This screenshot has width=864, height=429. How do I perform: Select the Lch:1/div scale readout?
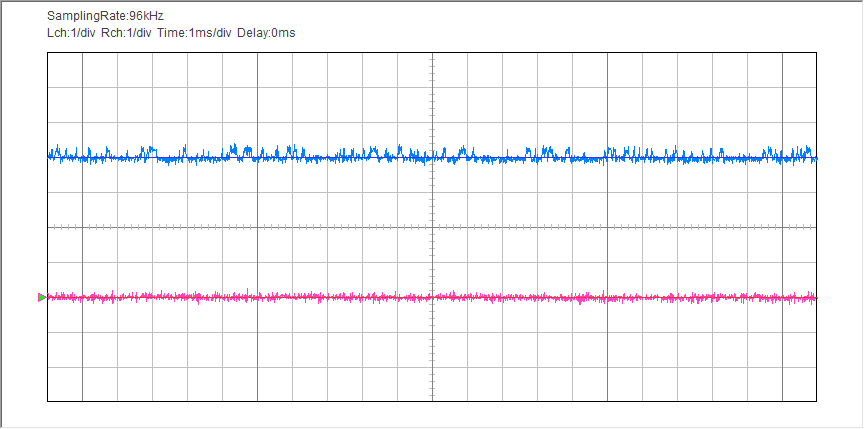click(71, 33)
